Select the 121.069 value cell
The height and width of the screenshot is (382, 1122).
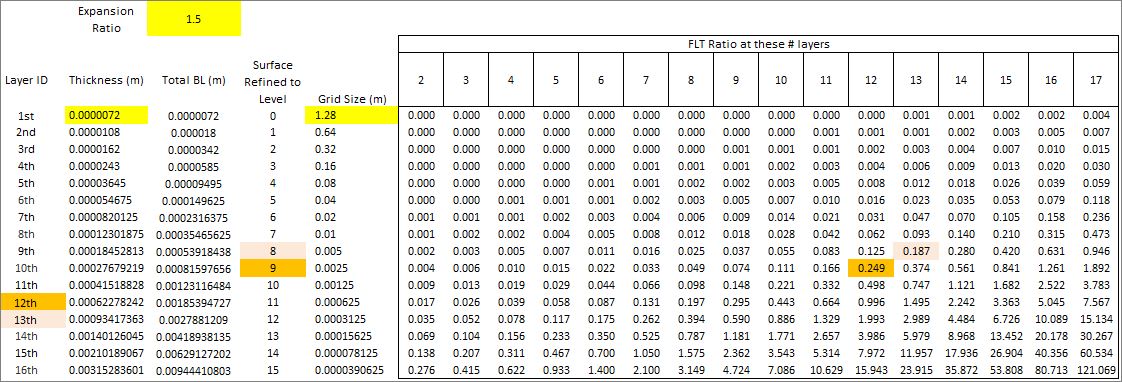tap(1096, 371)
